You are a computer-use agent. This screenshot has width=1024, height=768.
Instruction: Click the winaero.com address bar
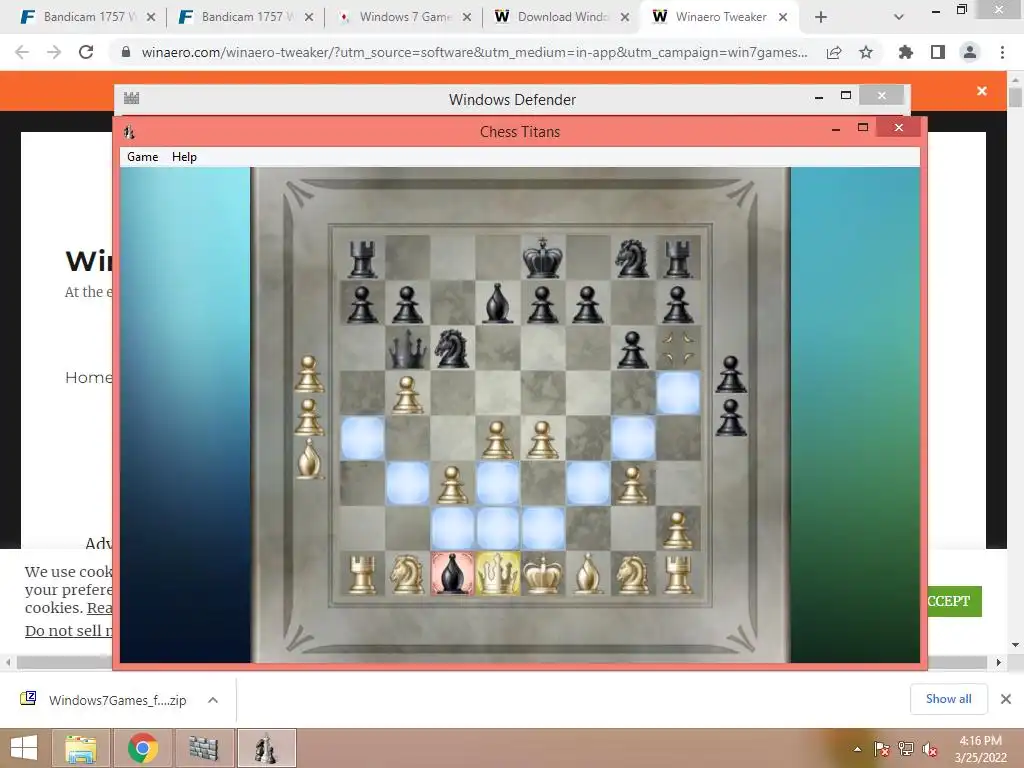(x=473, y=52)
